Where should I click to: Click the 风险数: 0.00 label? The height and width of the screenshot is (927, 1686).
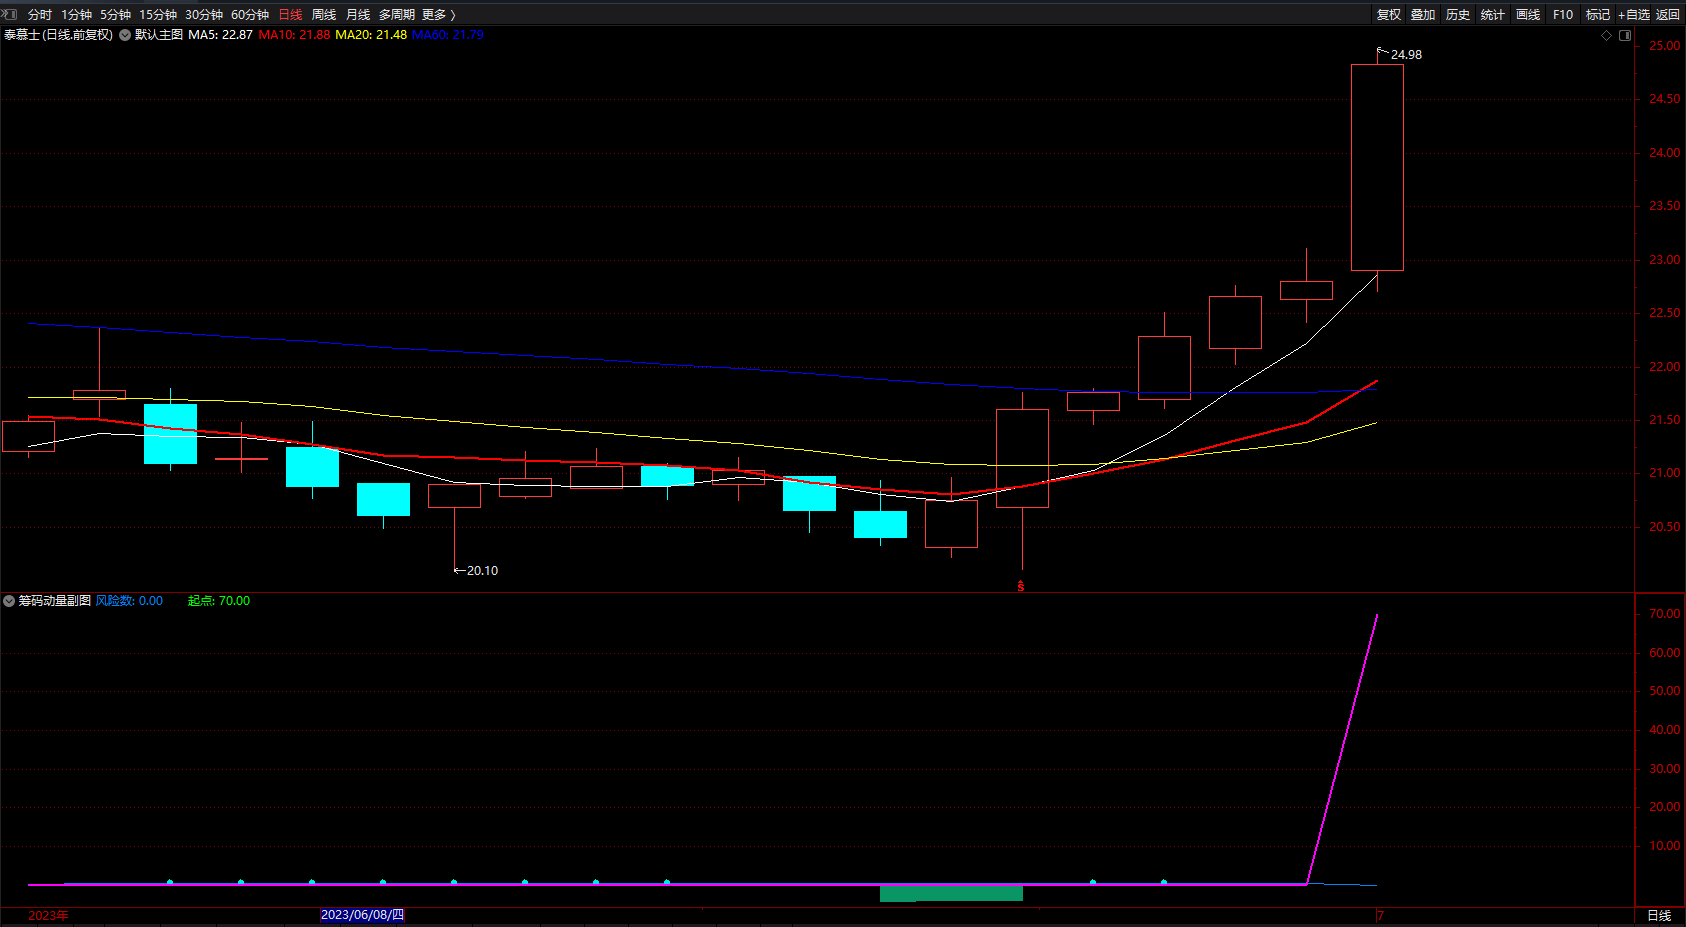129,601
